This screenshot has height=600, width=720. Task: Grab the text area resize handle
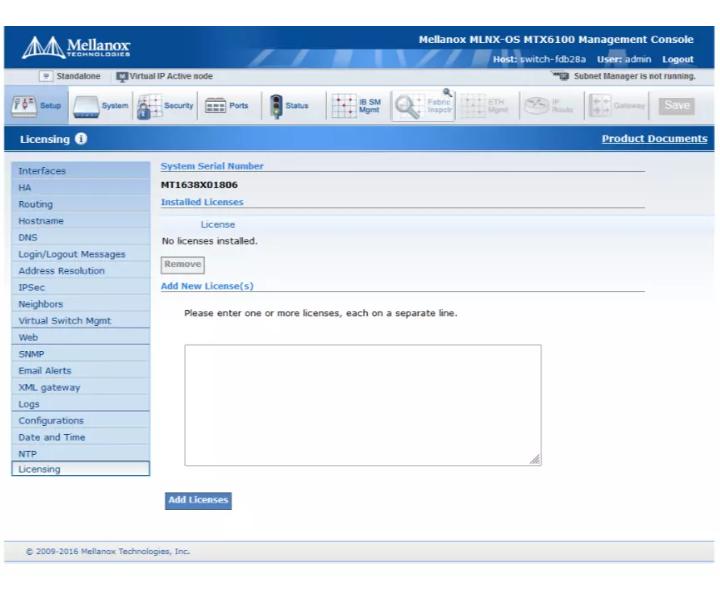click(535, 460)
